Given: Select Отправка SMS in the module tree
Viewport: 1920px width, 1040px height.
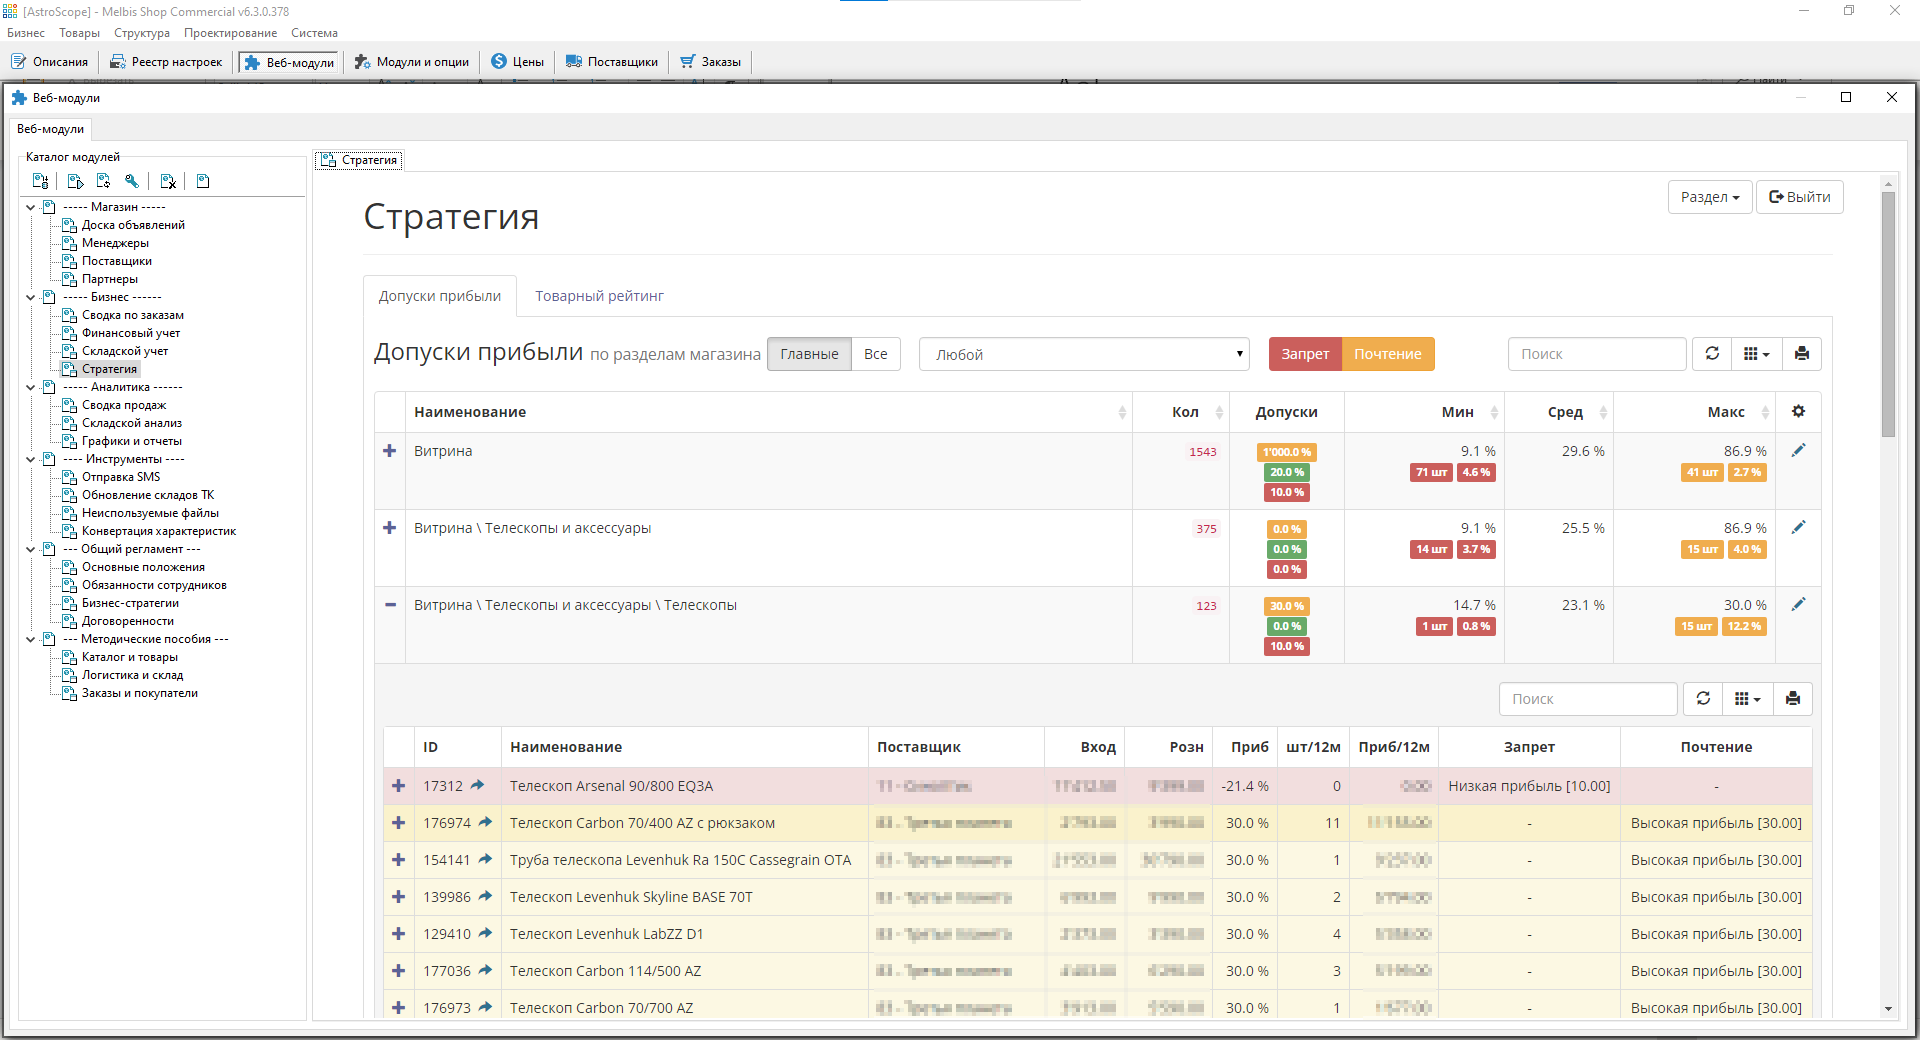Looking at the screenshot, I should tap(121, 477).
